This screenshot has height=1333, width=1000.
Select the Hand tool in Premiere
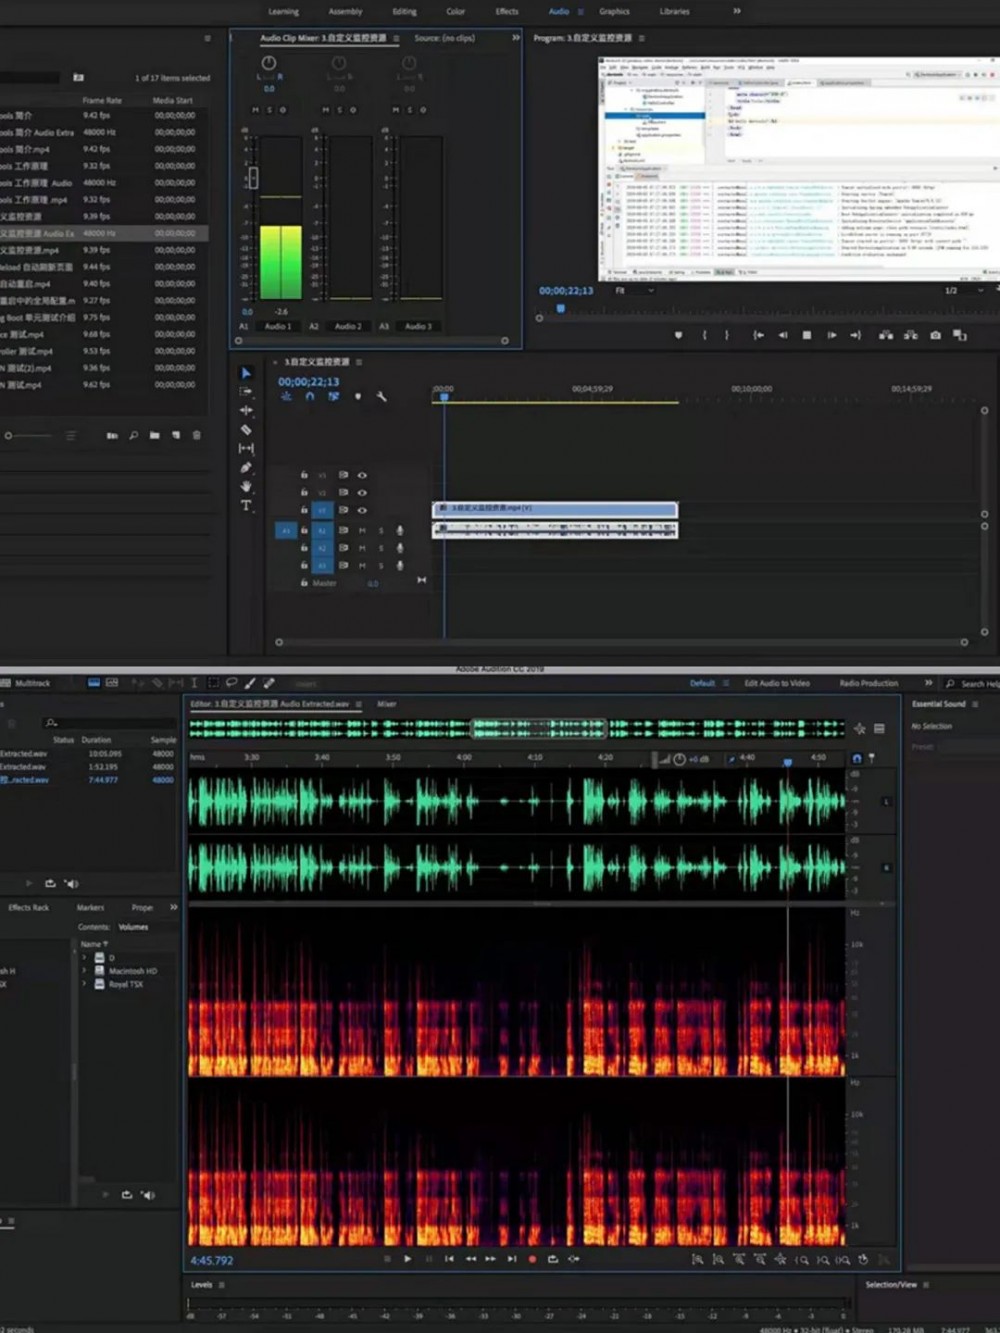tap(246, 486)
